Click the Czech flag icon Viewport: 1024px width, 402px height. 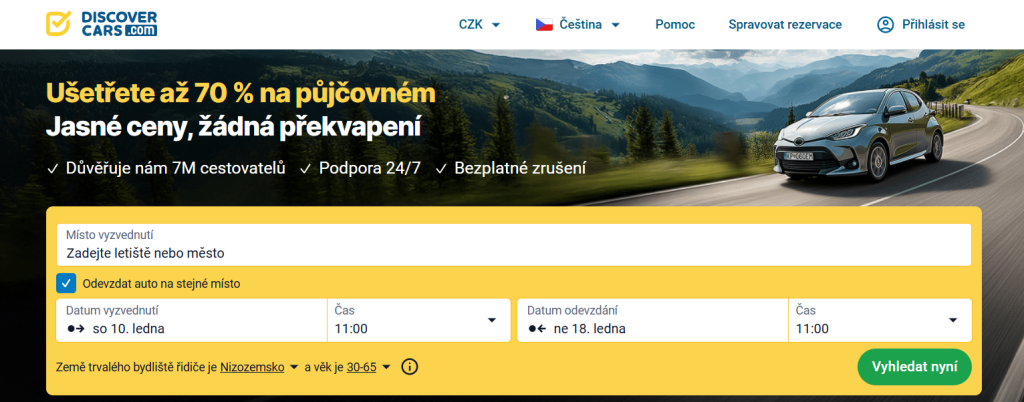[x=544, y=24]
